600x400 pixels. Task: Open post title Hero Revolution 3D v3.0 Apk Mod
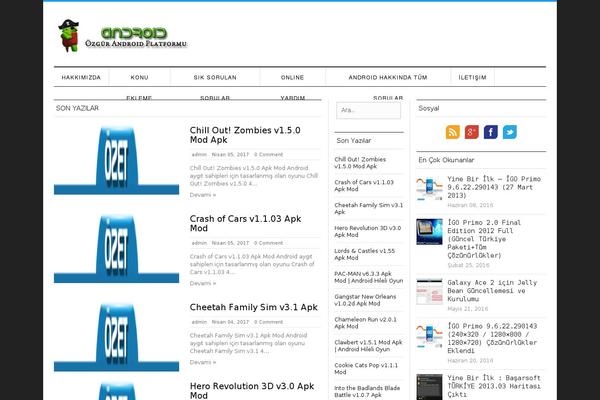pyautogui.click(x=252, y=390)
